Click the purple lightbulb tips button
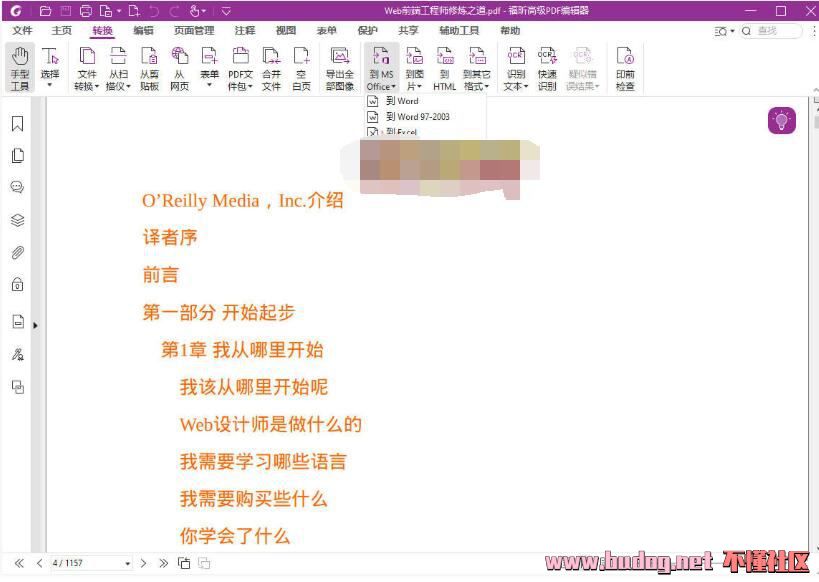819x582 pixels. (x=781, y=121)
